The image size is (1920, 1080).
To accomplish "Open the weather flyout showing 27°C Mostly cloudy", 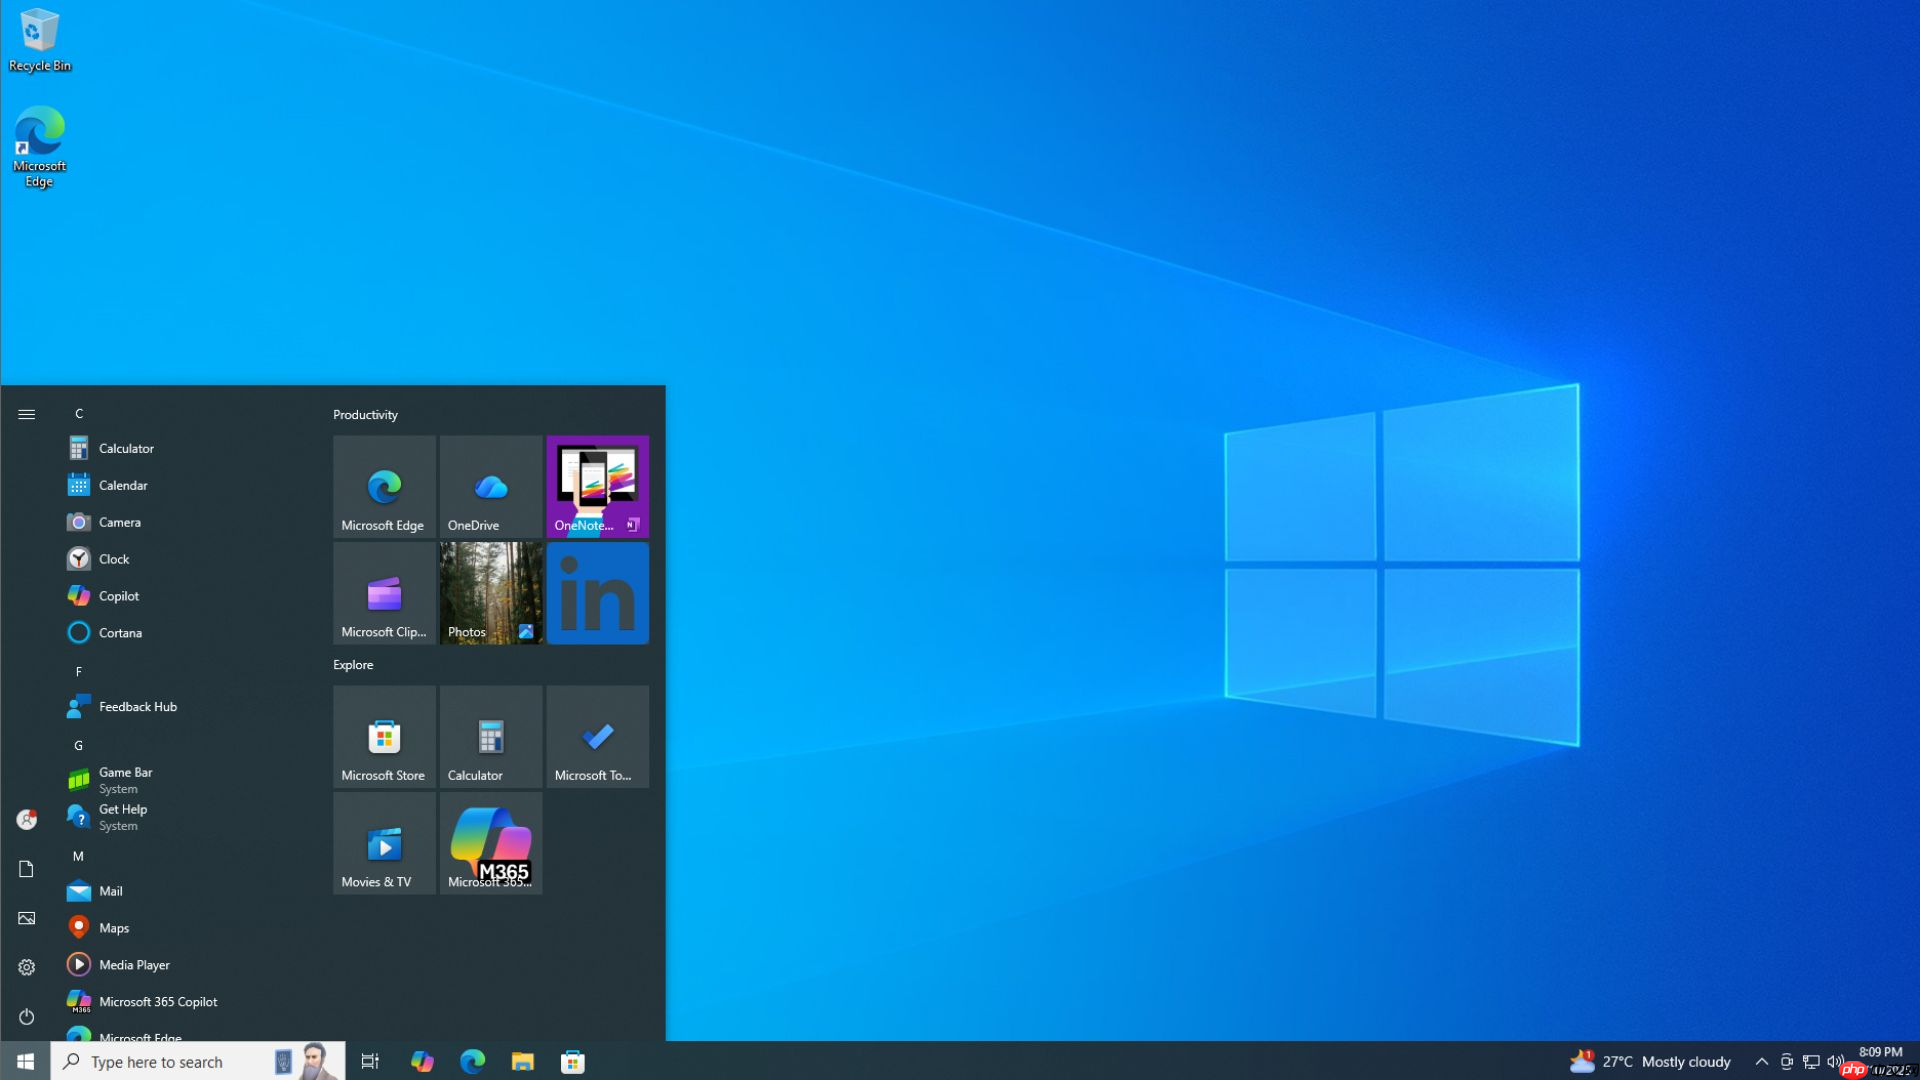I will 1650,1061.
